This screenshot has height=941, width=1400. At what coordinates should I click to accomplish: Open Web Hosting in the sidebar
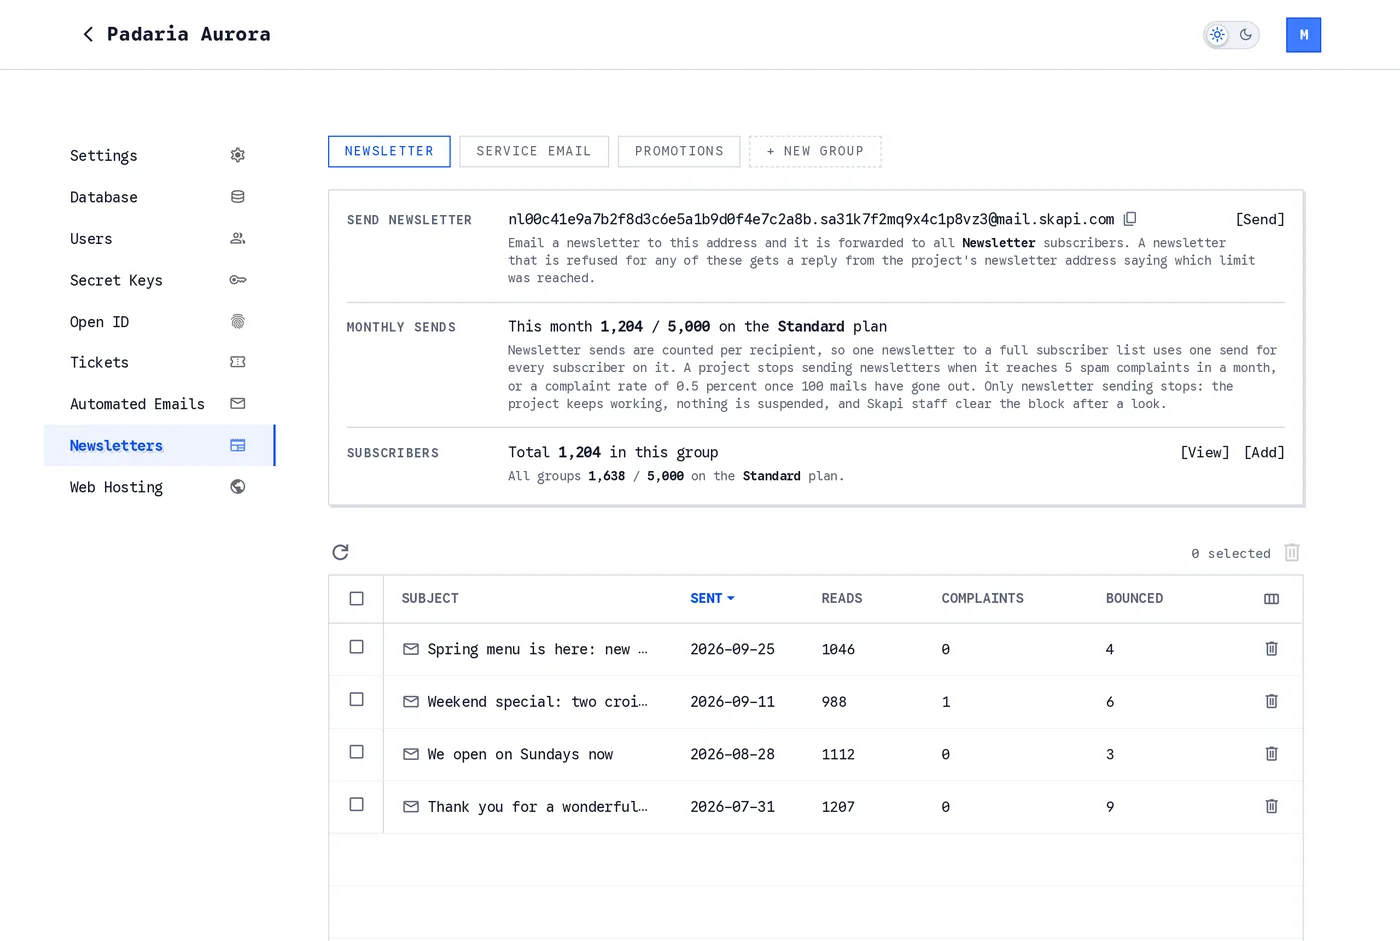point(158,487)
